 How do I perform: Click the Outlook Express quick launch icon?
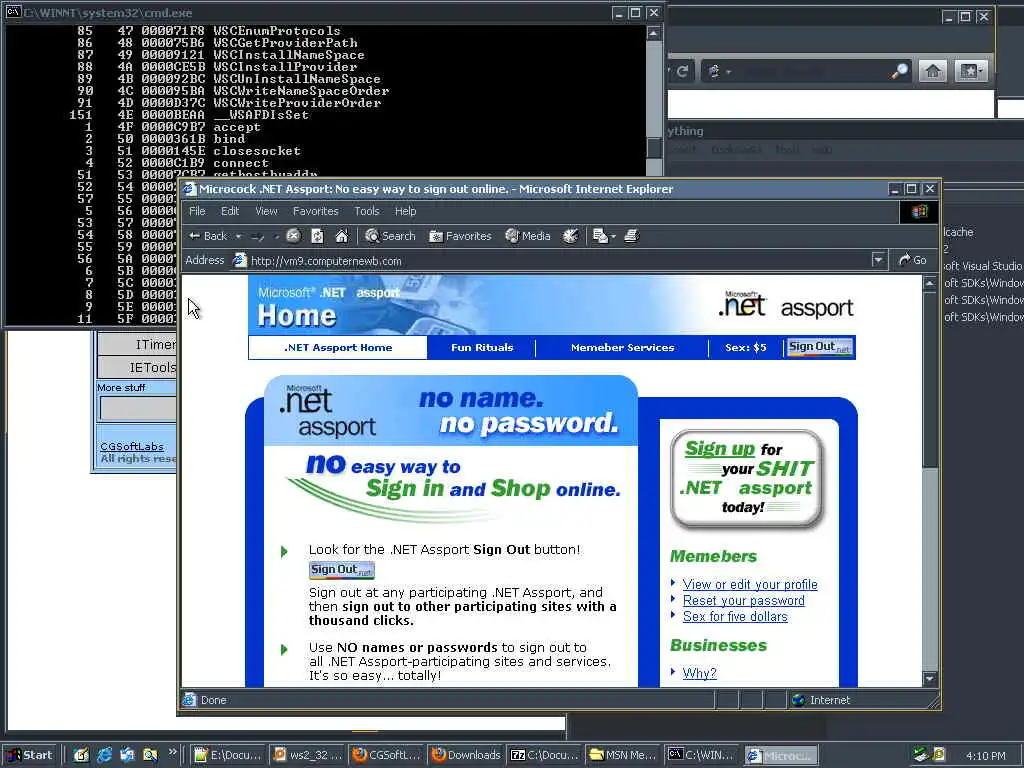[x=127, y=755]
